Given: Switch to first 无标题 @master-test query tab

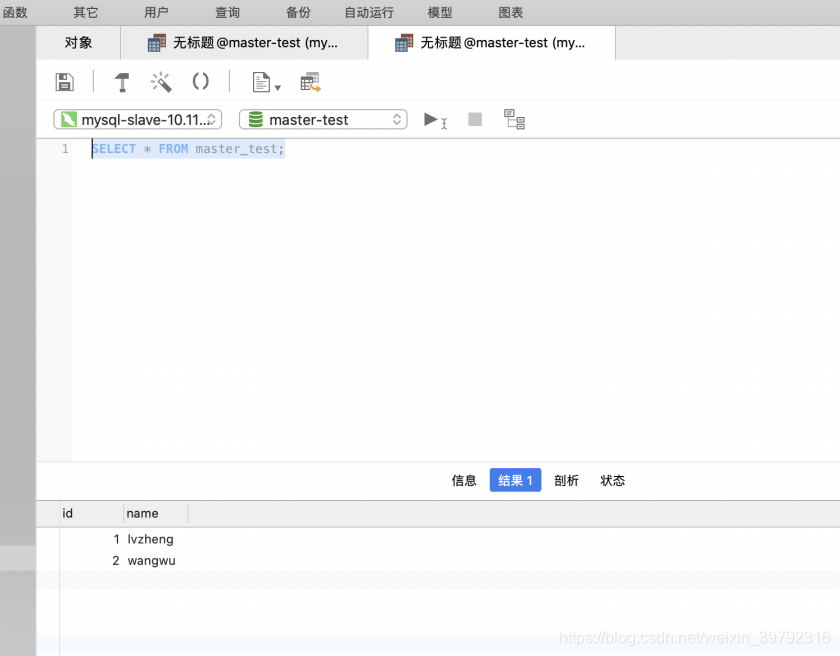Looking at the screenshot, I should click(244, 42).
